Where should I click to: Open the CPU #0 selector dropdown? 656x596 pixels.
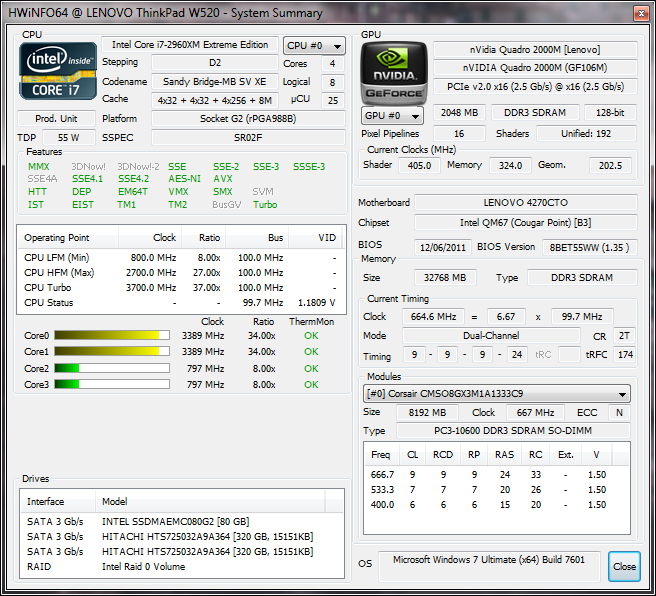(314, 46)
